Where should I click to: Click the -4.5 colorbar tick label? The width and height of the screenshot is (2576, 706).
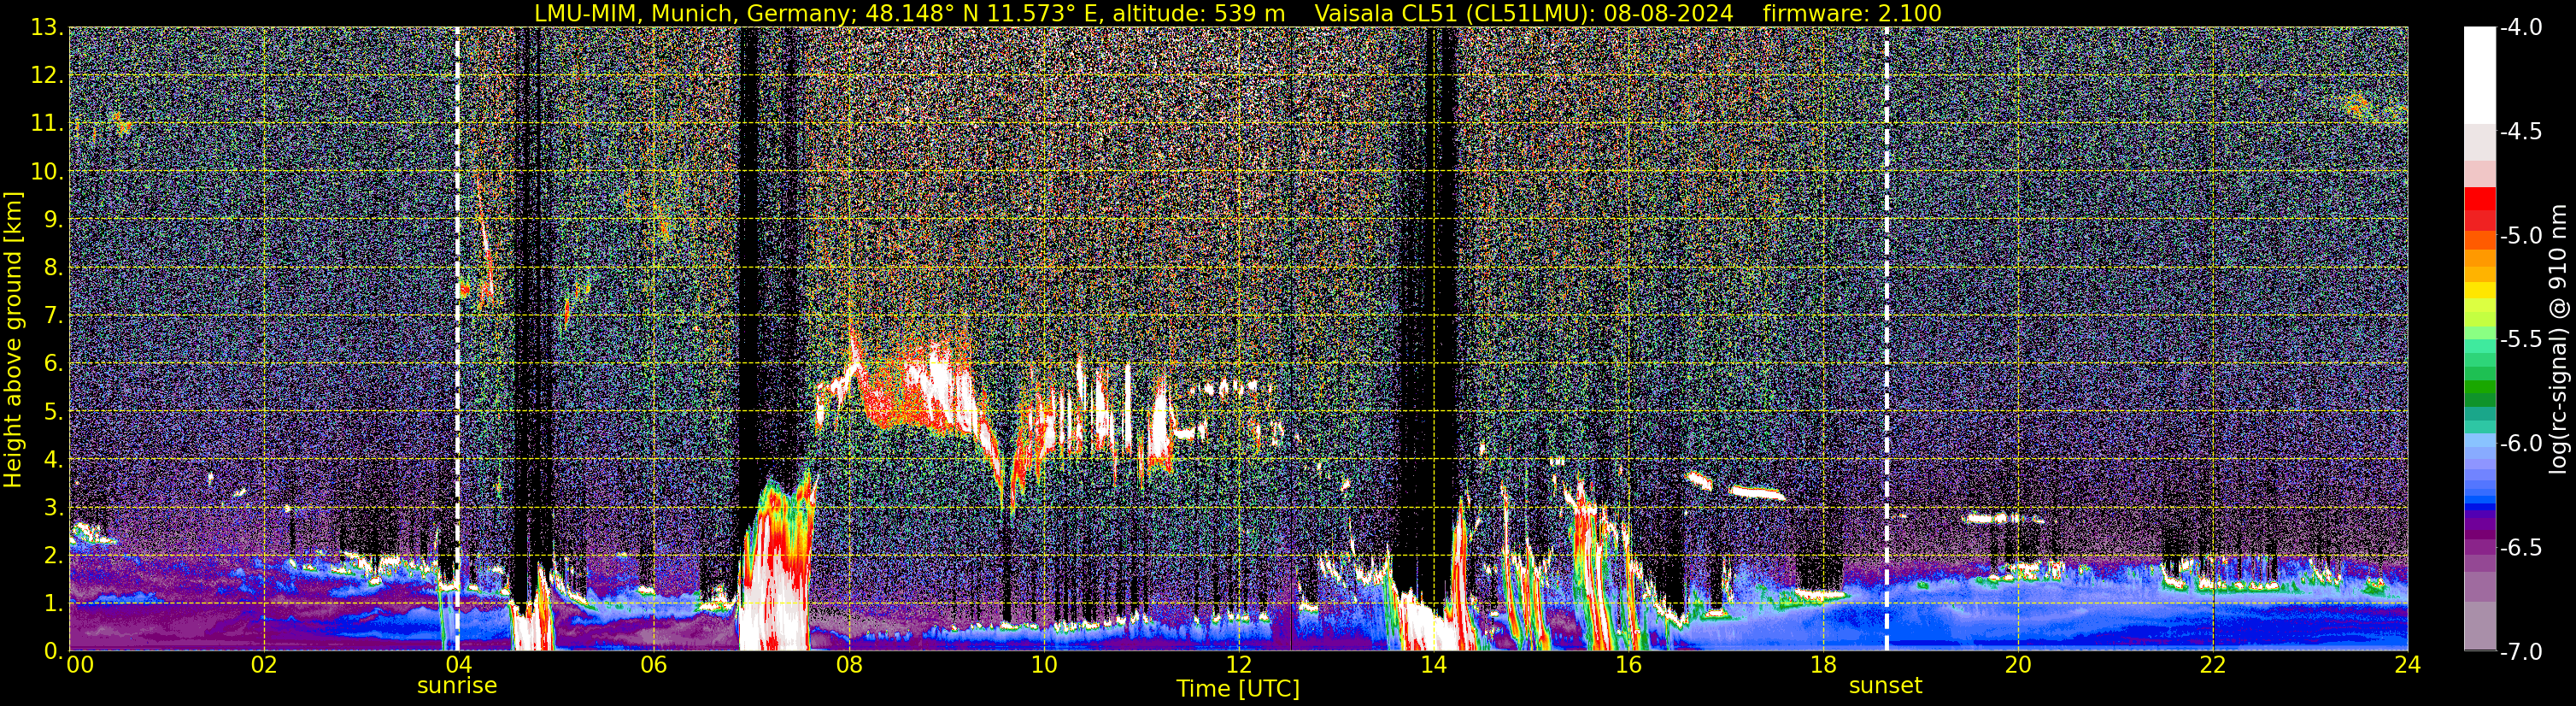pos(2520,132)
